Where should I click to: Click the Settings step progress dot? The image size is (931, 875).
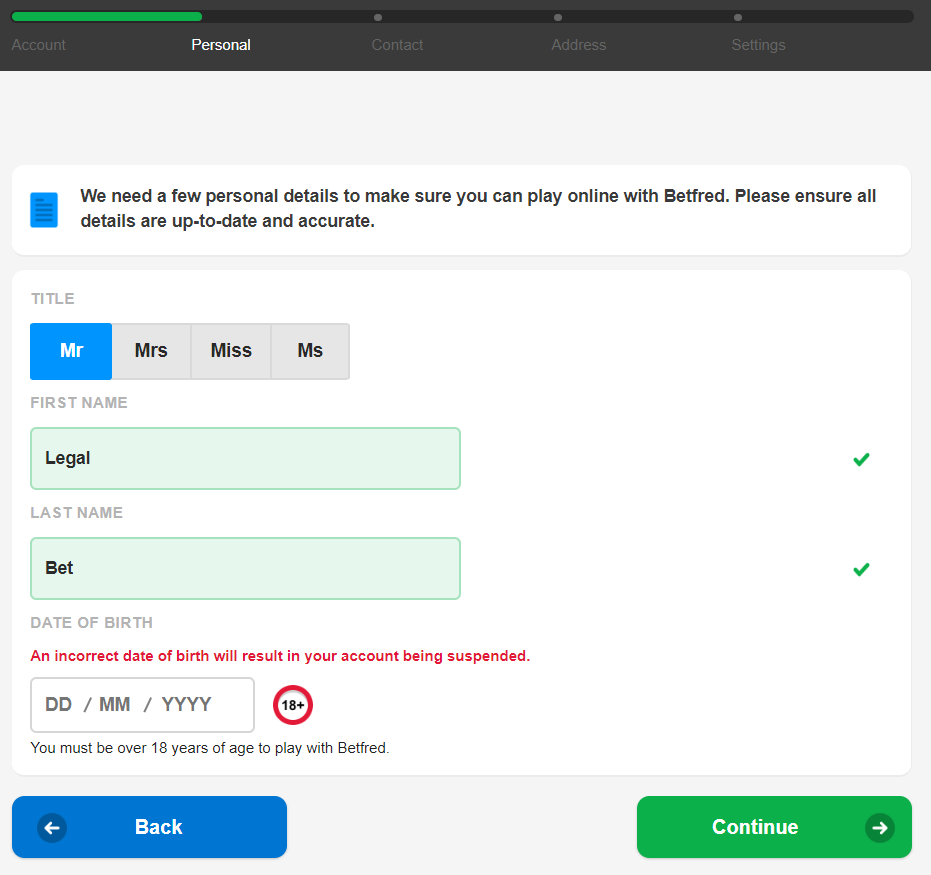(x=737, y=17)
